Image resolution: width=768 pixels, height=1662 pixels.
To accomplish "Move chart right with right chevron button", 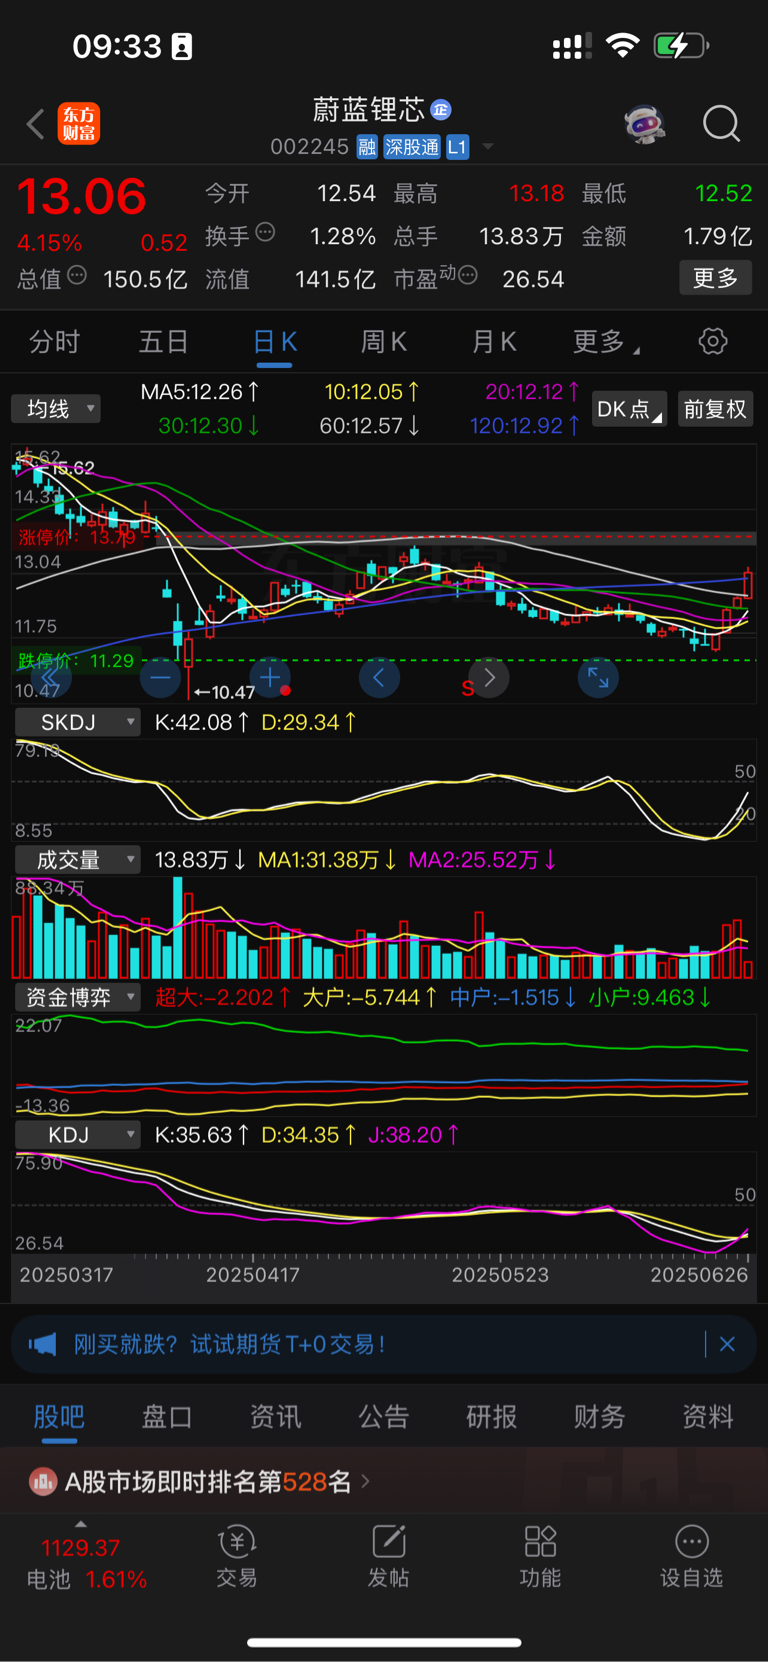I will point(489,678).
